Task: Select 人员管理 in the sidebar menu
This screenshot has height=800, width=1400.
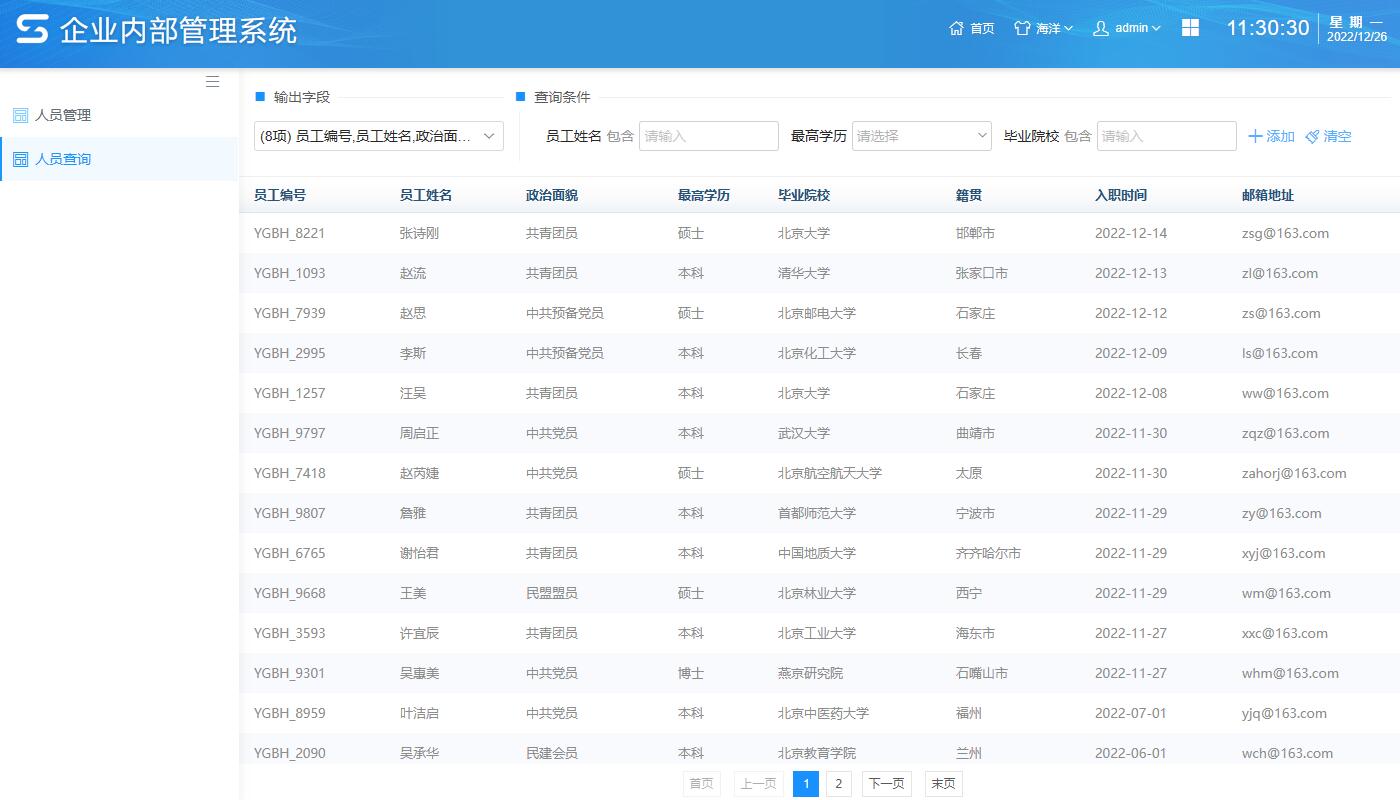Action: tap(63, 114)
